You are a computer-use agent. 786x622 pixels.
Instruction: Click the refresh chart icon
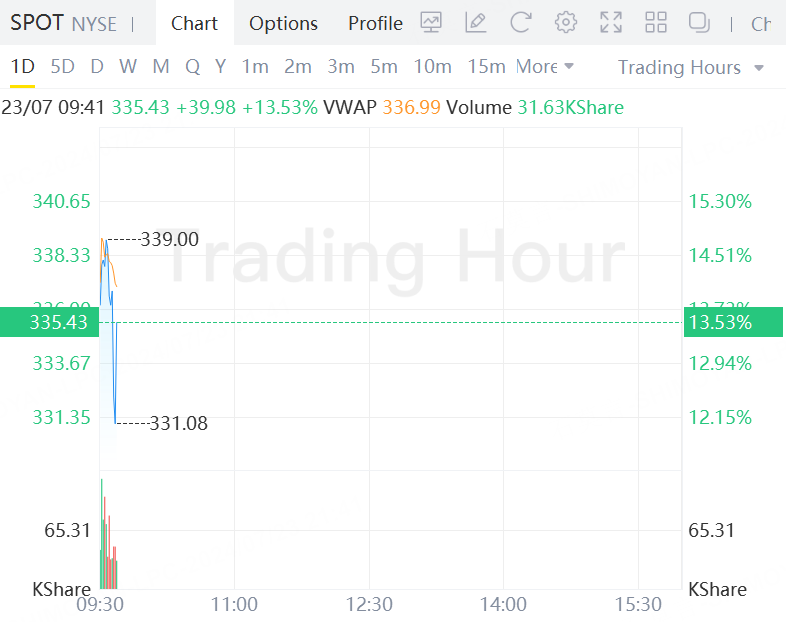pos(521,23)
